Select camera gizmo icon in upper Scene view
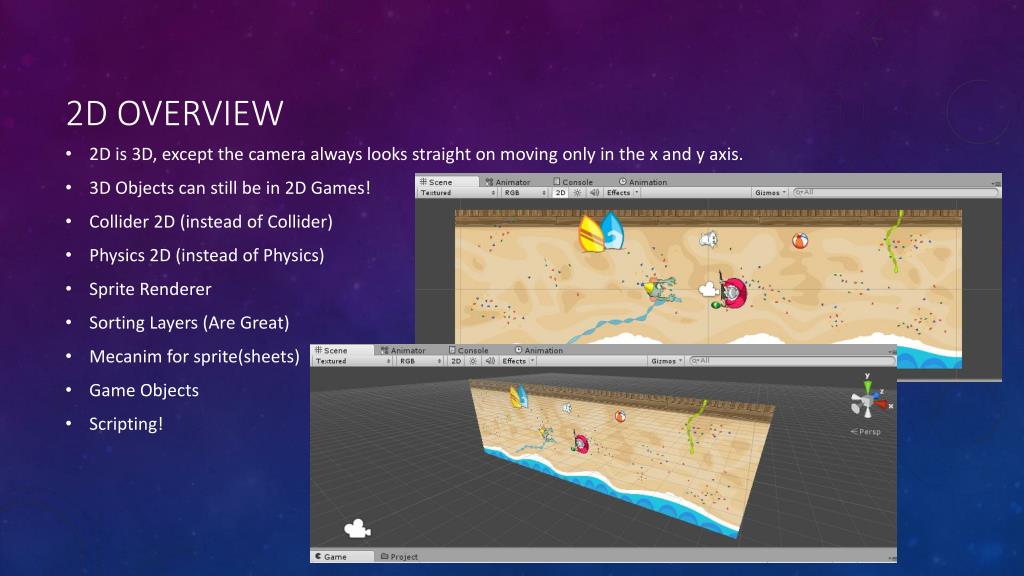The height and width of the screenshot is (576, 1024). (x=709, y=288)
